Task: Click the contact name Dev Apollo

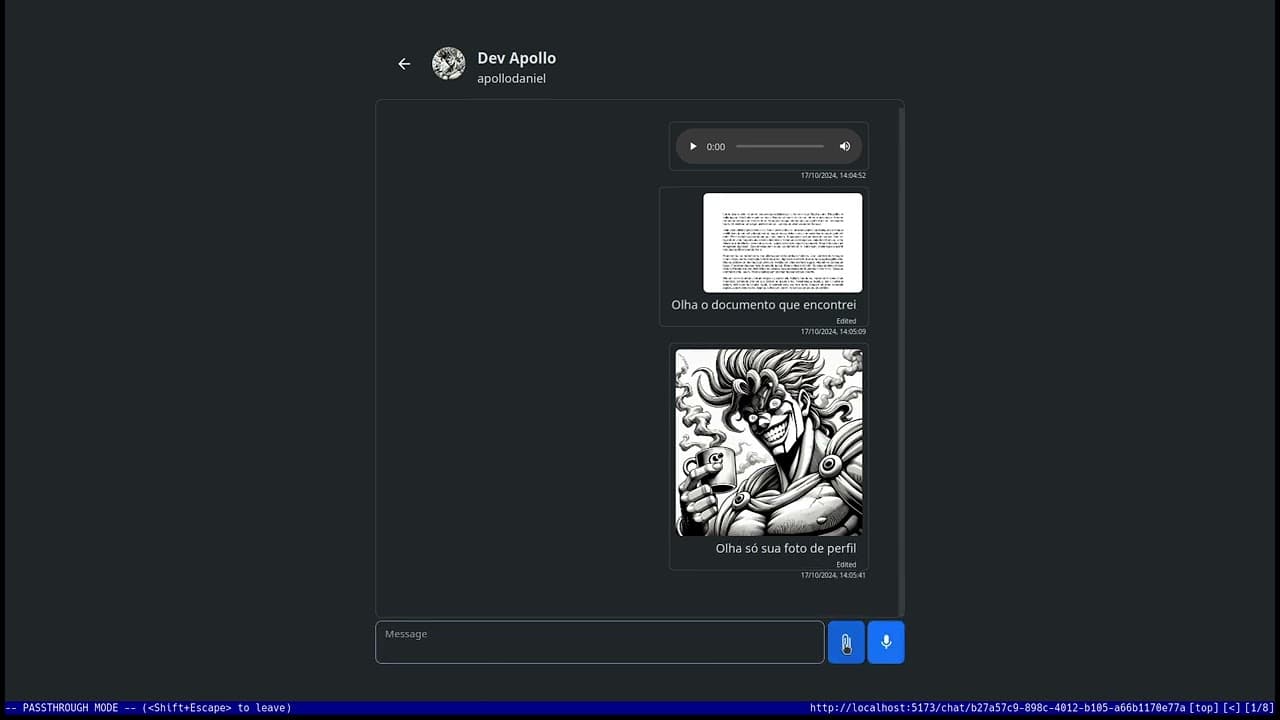Action: point(516,58)
